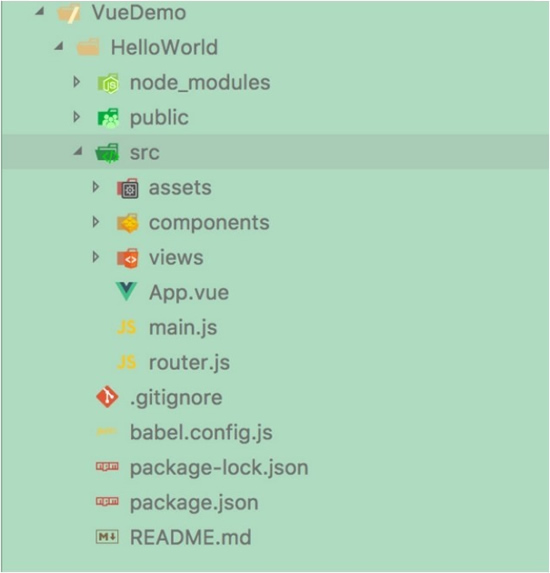This screenshot has width=550, height=573.
Task: Expand the node_modules folder arrow
Action: tap(77, 82)
